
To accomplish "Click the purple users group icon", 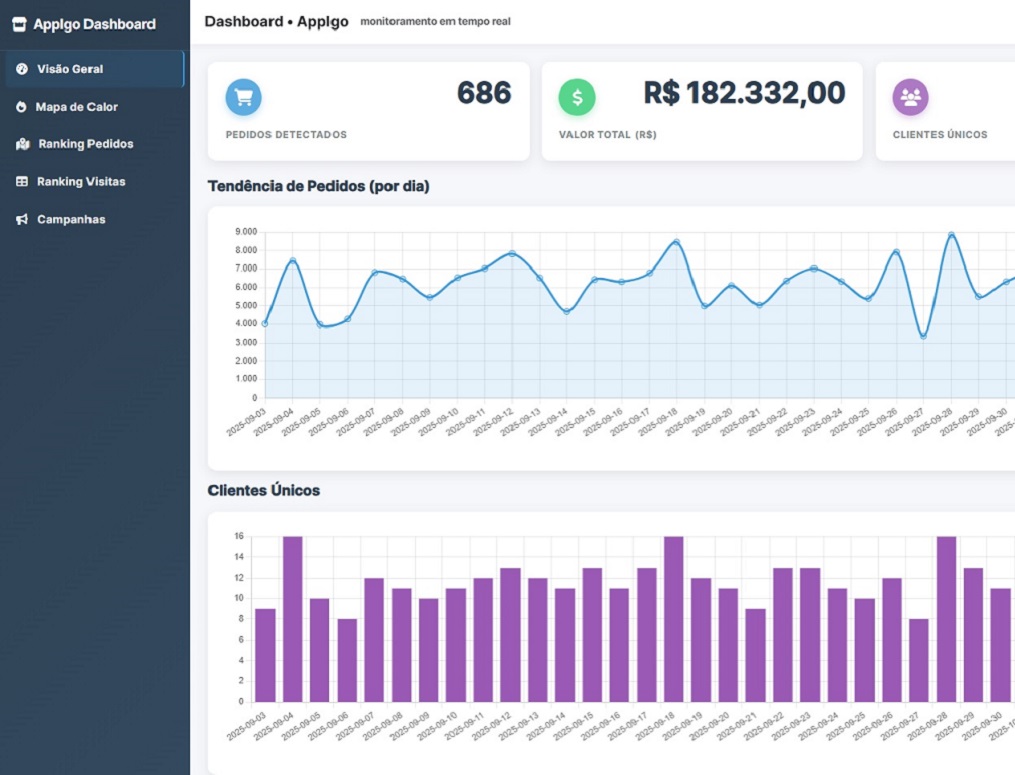I will [x=910, y=97].
